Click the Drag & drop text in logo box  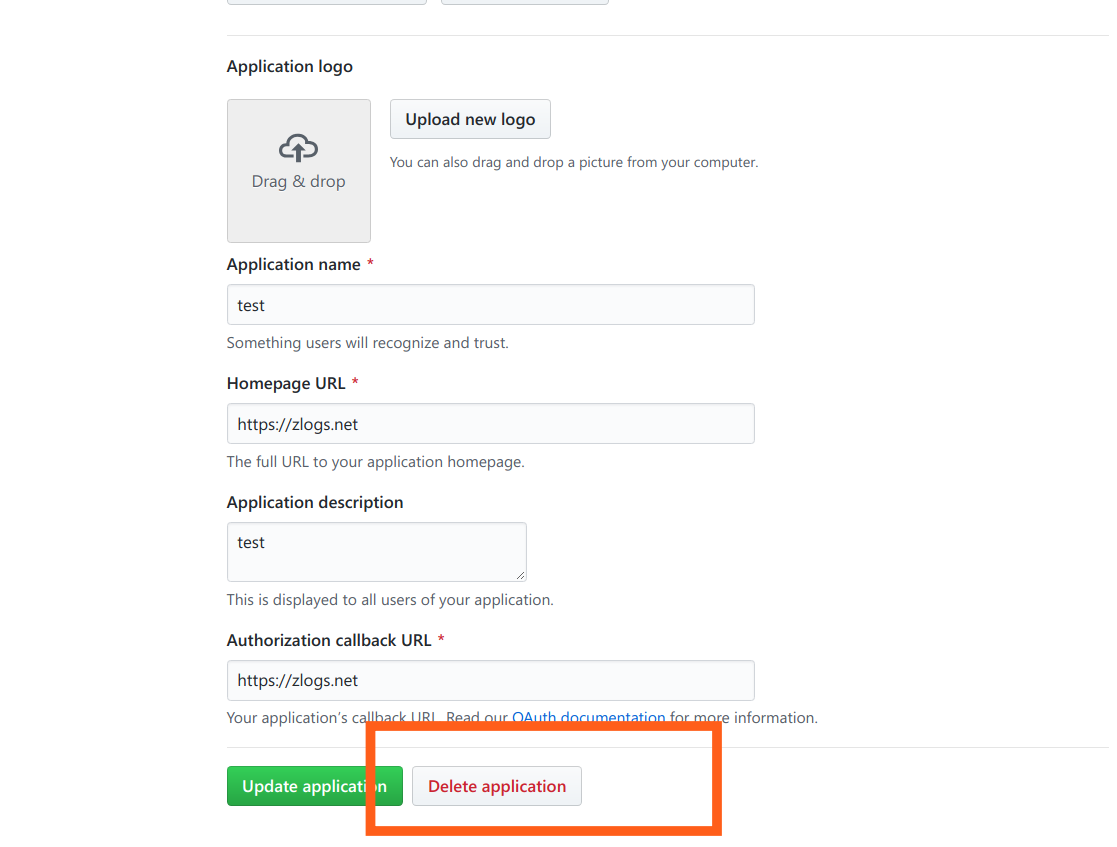(298, 182)
